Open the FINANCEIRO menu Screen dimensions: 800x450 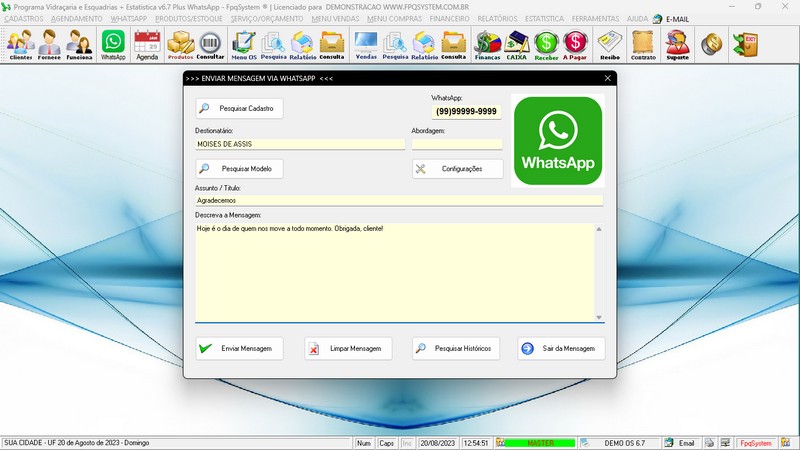pyautogui.click(x=449, y=19)
